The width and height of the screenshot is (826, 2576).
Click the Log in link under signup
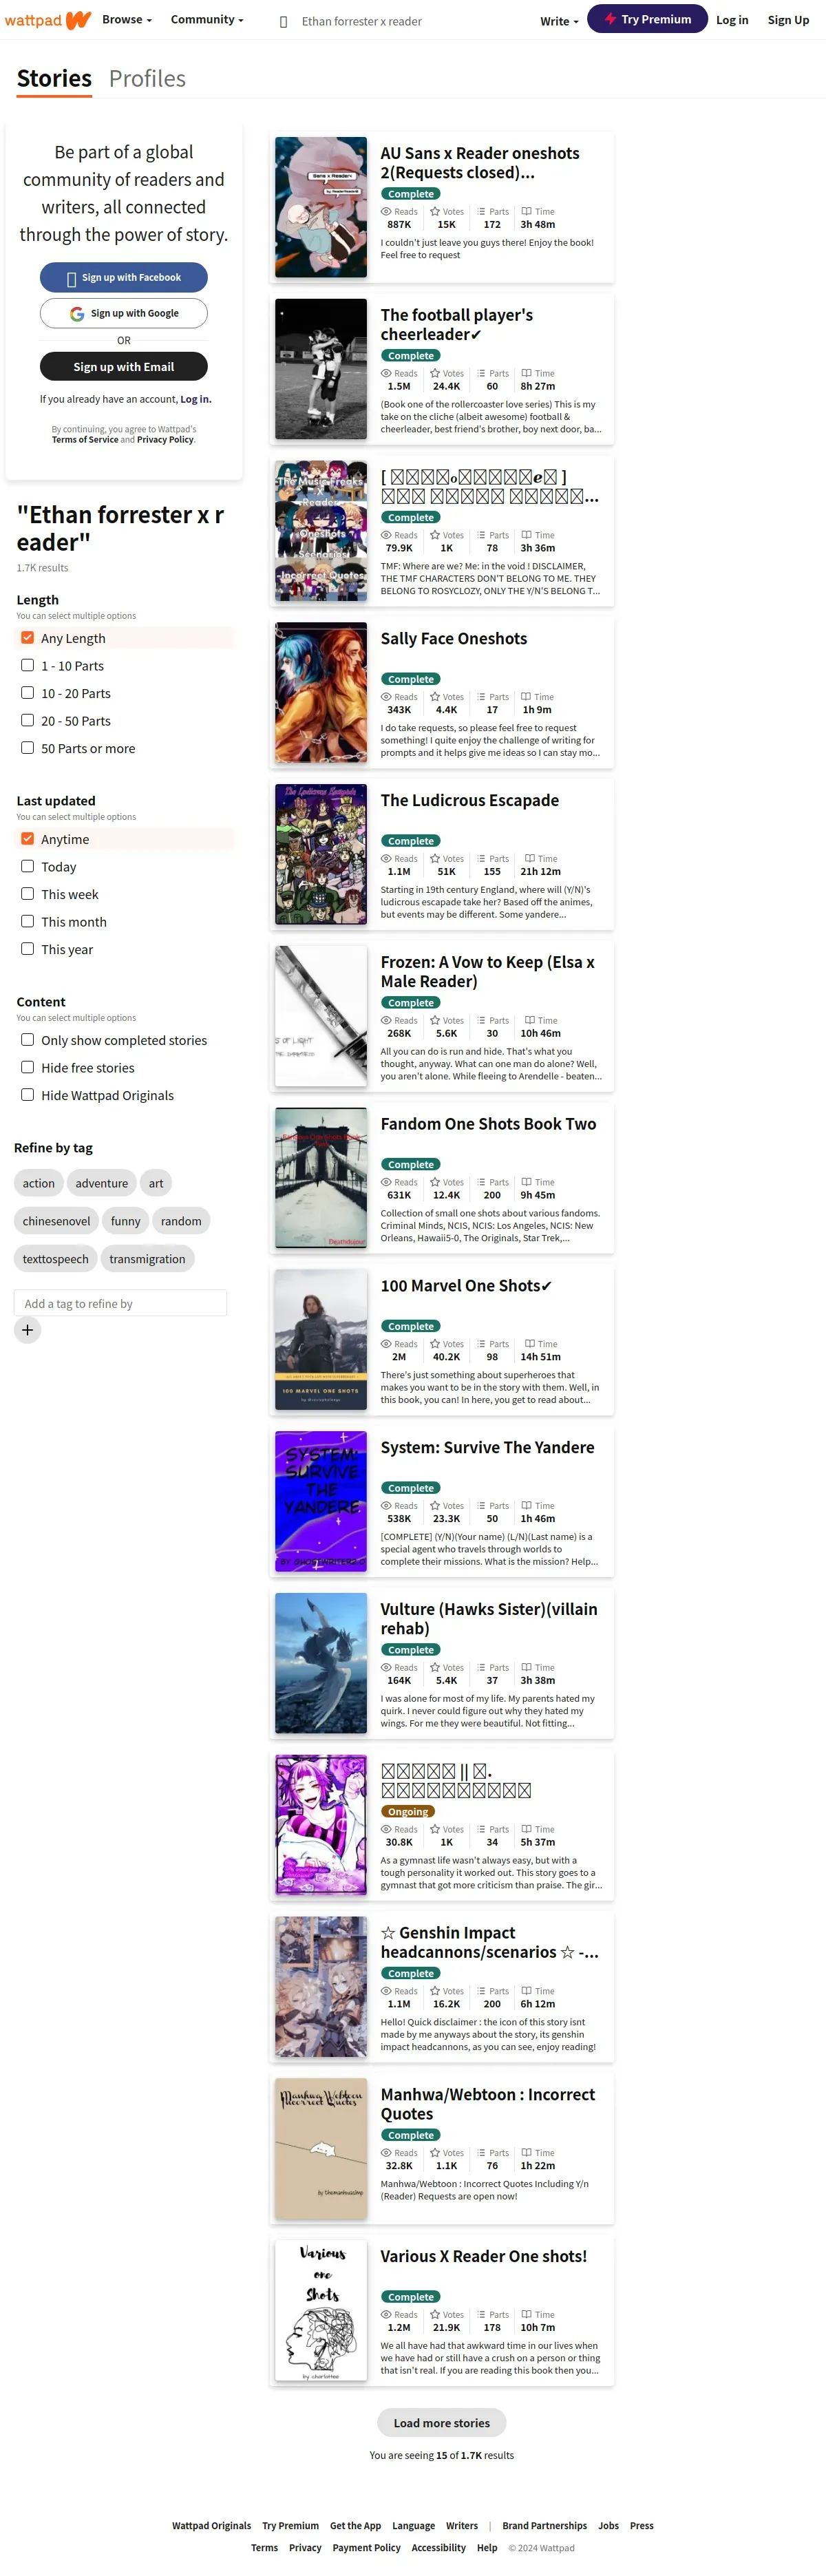pyautogui.click(x=195, y=399)
